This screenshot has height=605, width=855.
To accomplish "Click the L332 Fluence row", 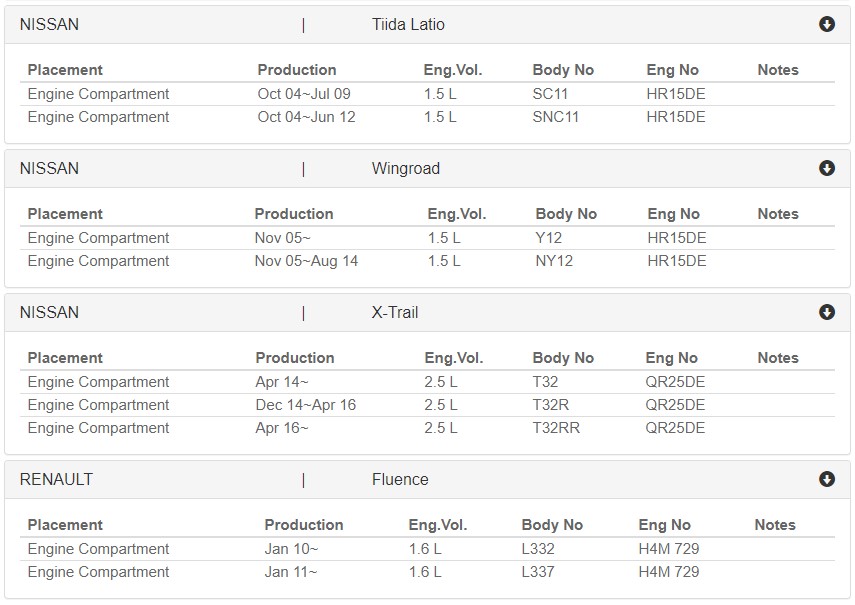I will (x=428, y=549).
